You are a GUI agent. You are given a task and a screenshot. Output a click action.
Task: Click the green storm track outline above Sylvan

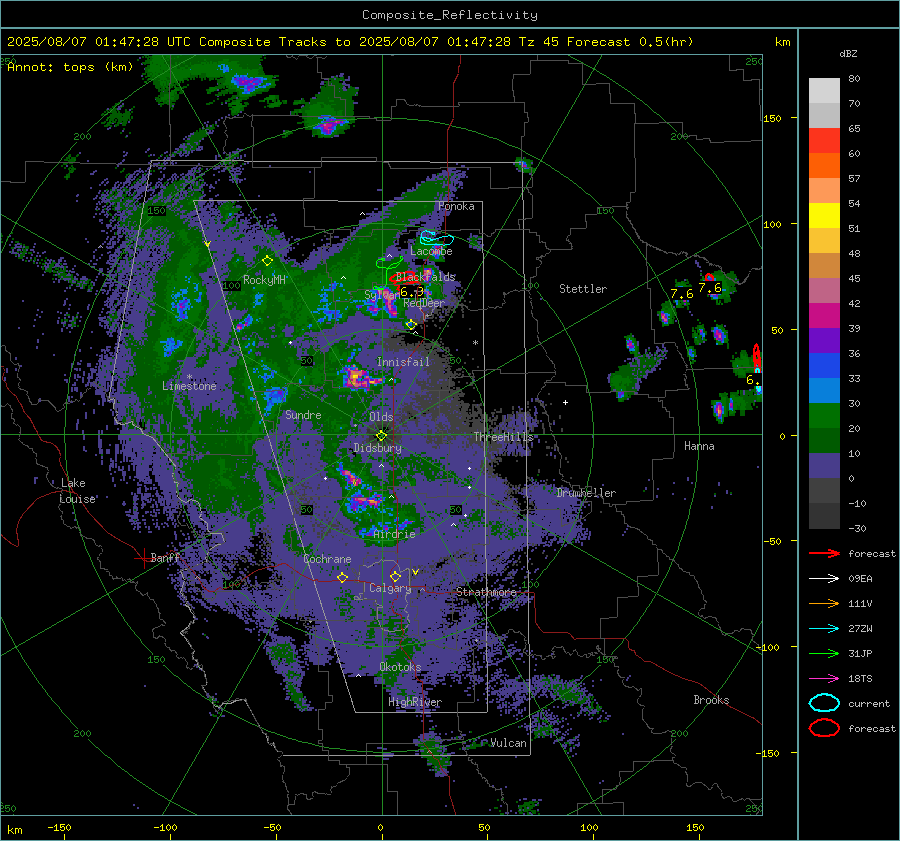[389, 263]
